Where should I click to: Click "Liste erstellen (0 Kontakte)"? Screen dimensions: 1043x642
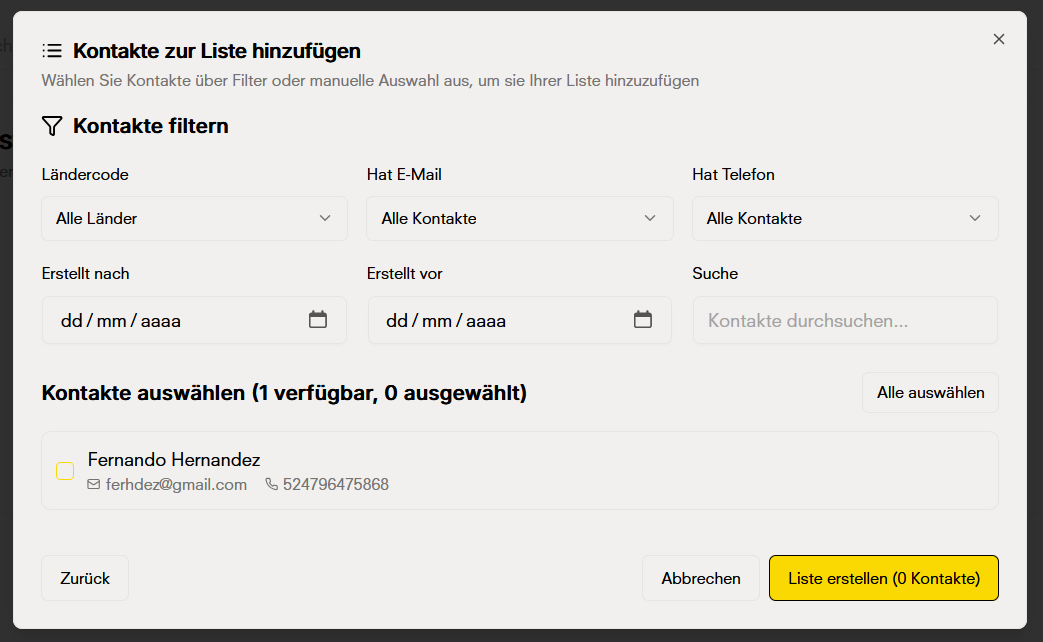point(883,578)
